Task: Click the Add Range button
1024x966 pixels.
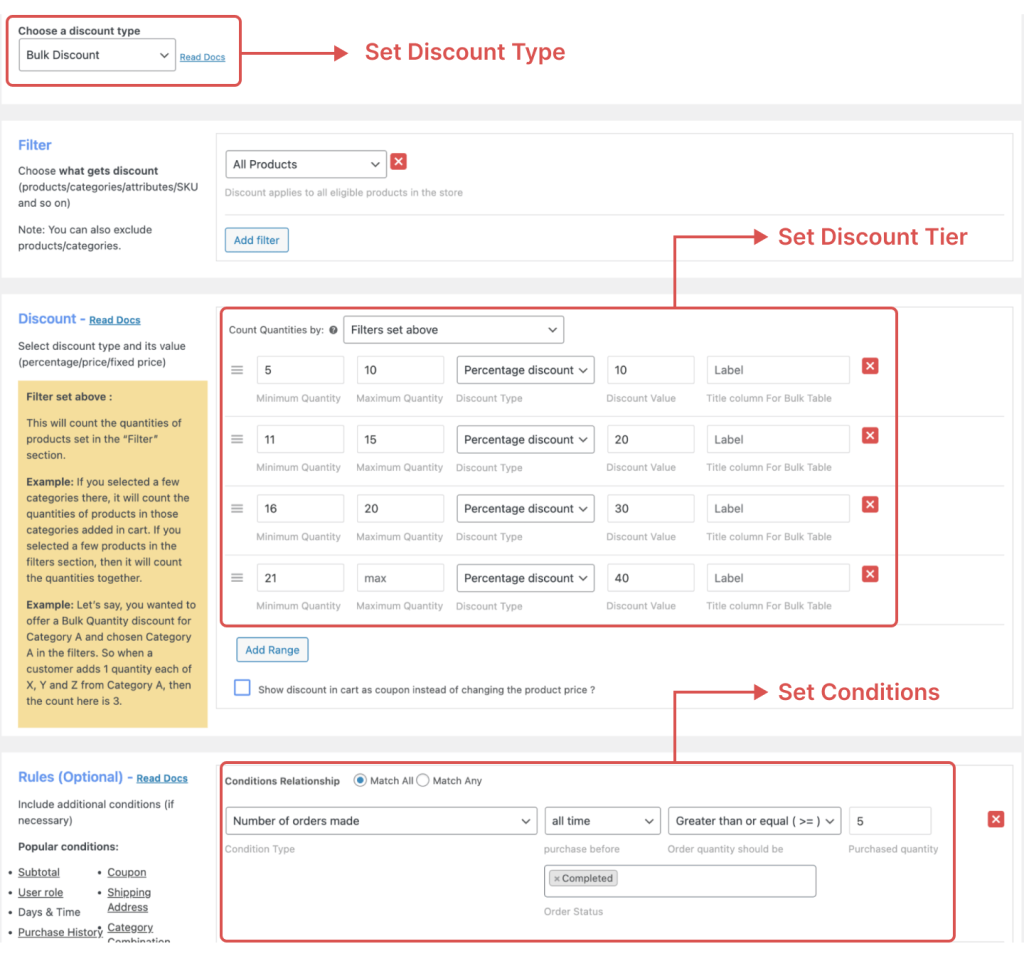Action: click(272, 649)
